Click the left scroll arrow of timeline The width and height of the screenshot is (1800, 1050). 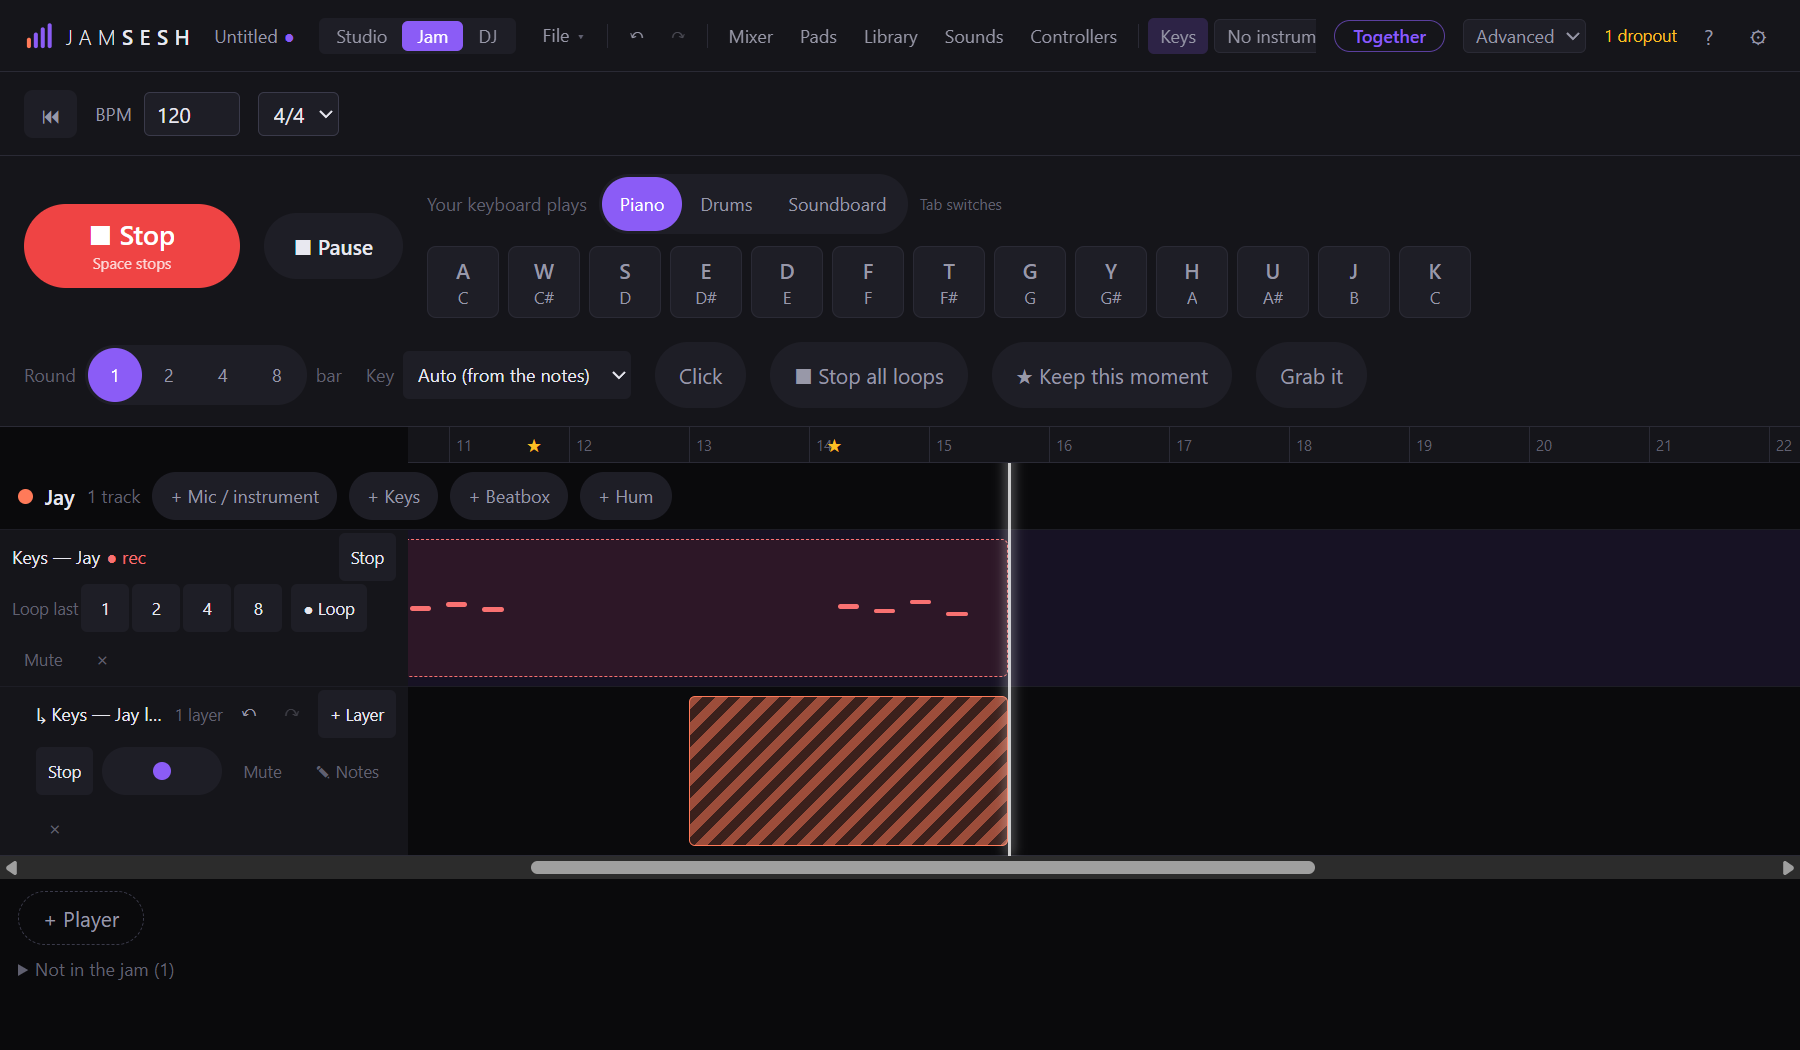[11, 868]
